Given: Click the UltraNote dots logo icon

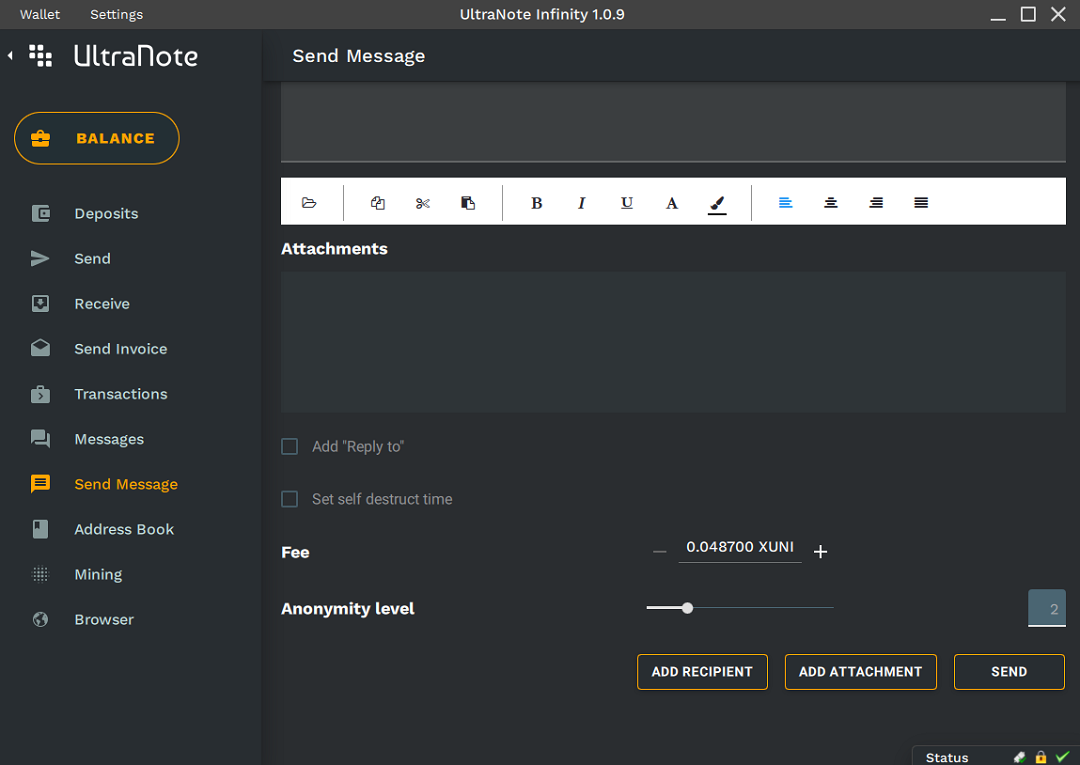Looking at the screenshot, I should point(41,56).
